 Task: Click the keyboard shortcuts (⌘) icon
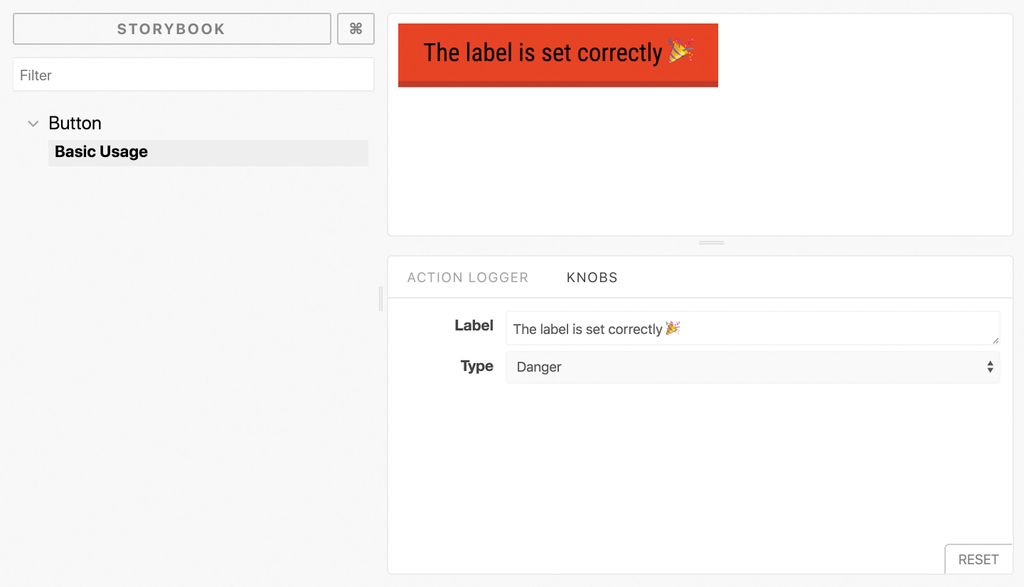point(355,28)
